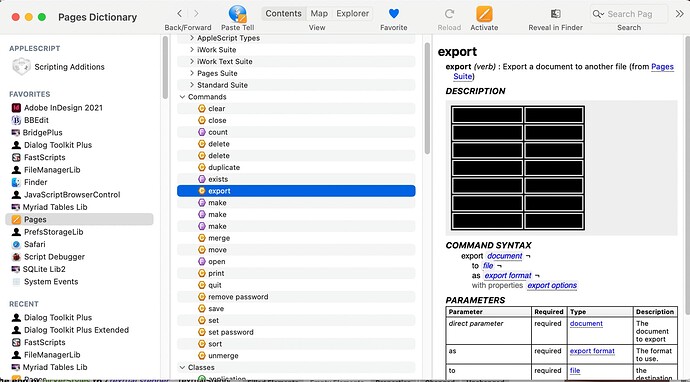Switch to the Contents view

coord(283,14)
